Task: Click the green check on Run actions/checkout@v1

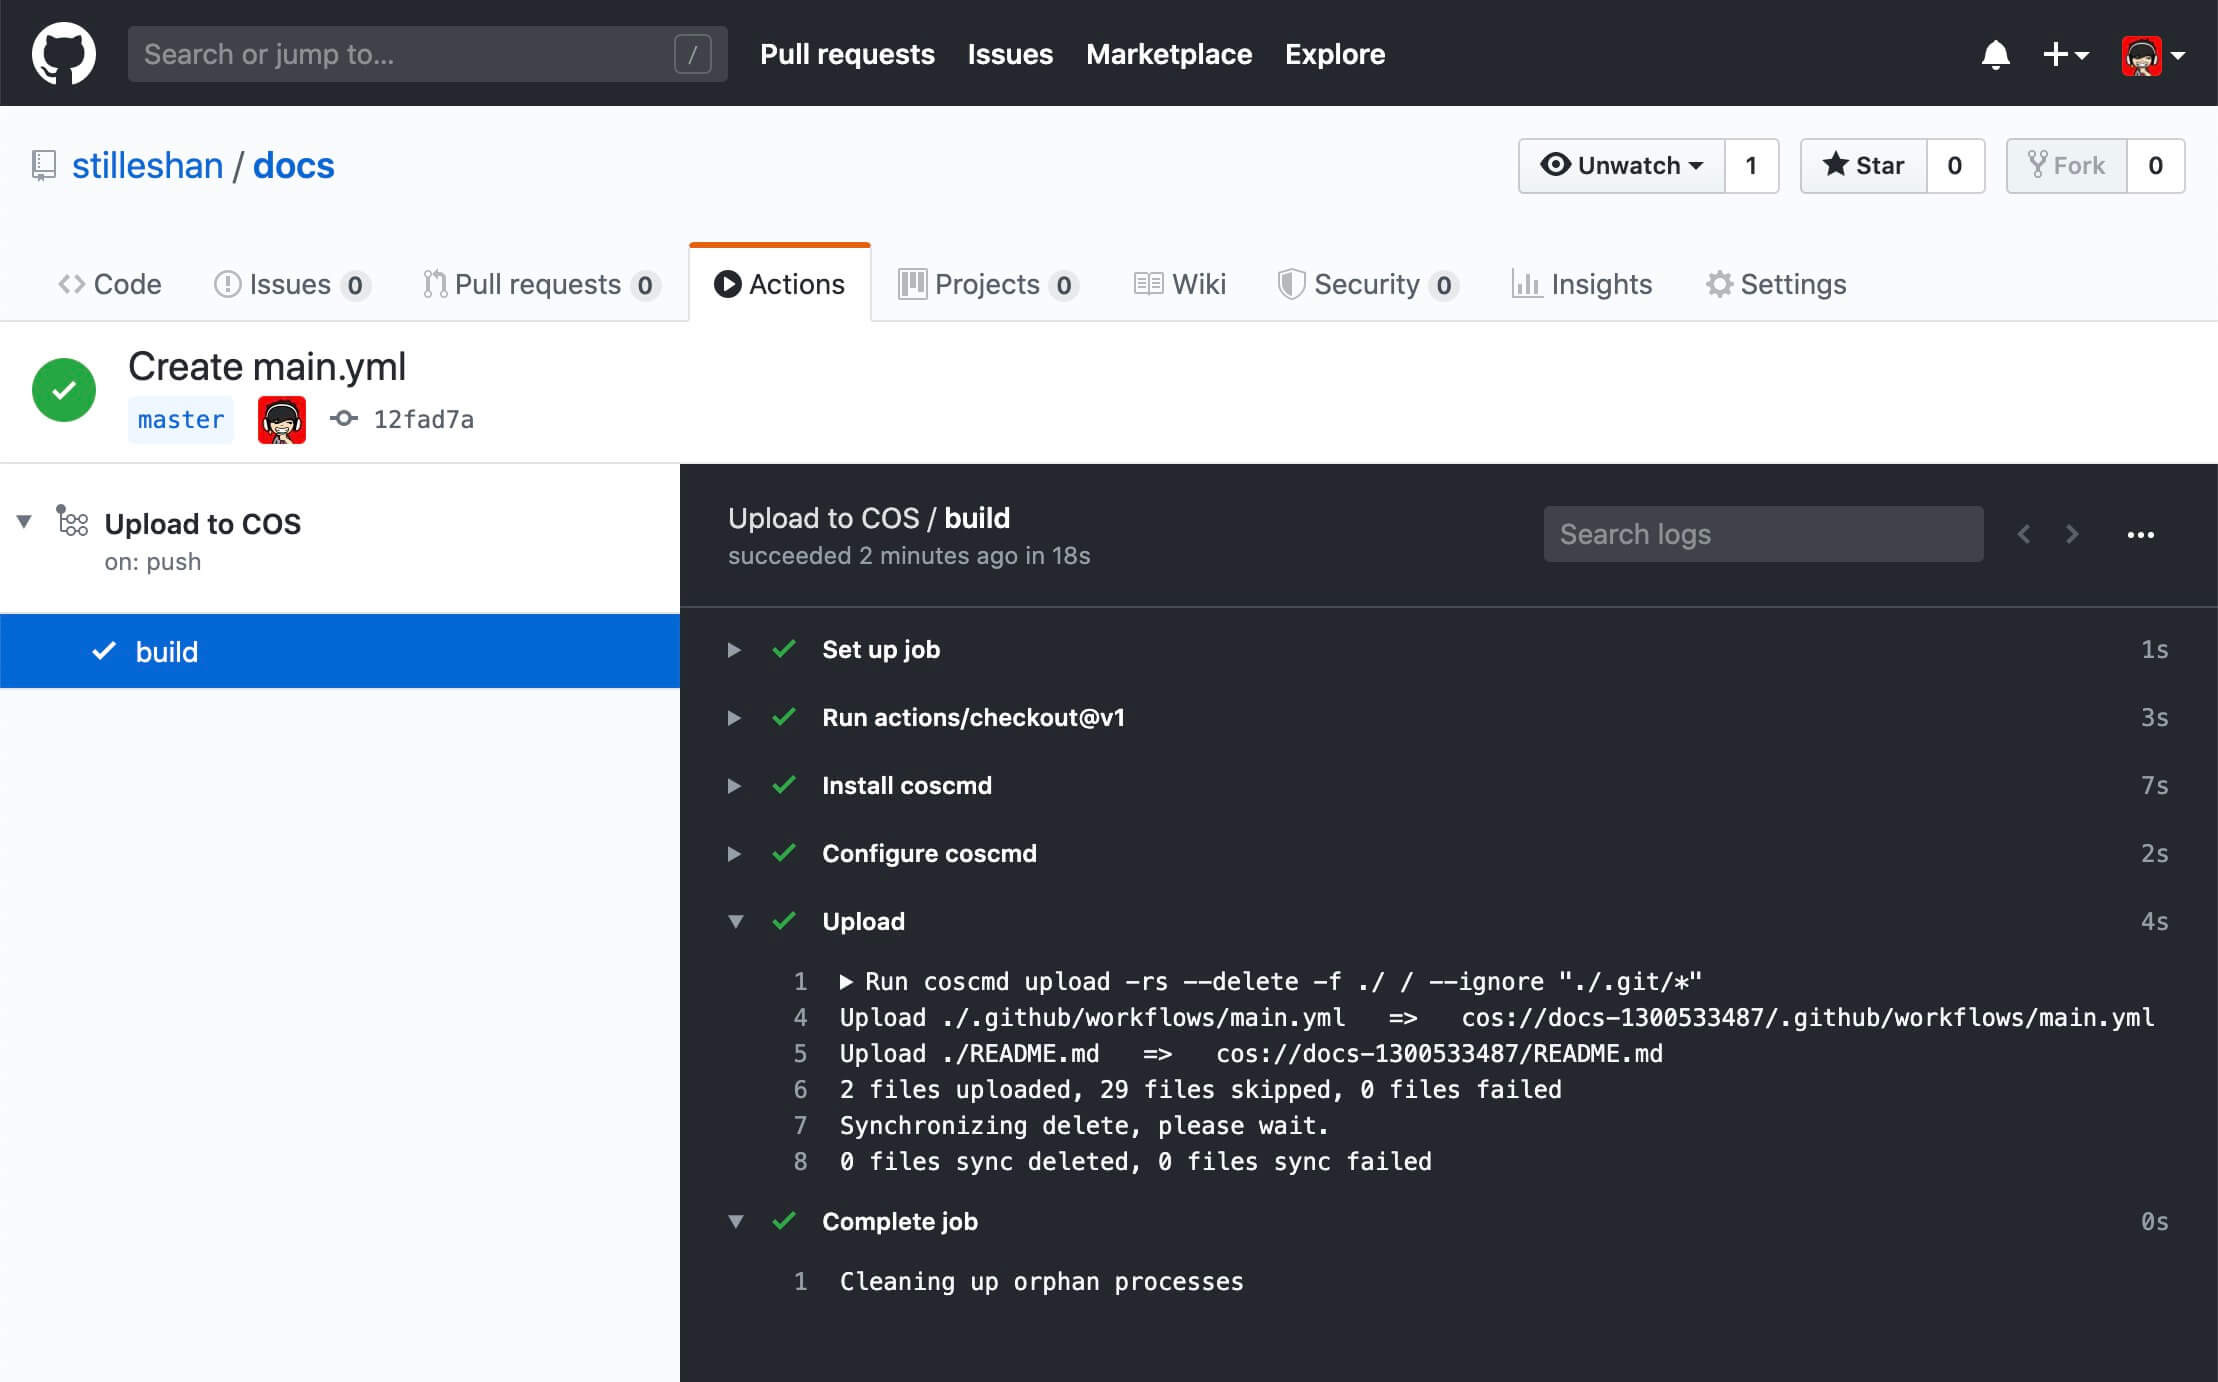Action: point(784,717)
